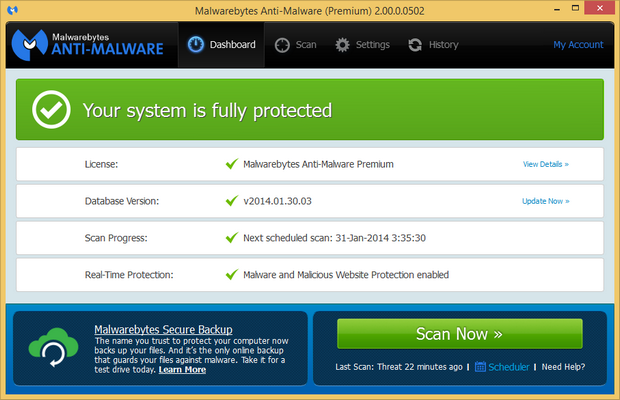
Task: Click 'Malwarebytes Anti-Malware Premium' text
Action: click(318, 164)
